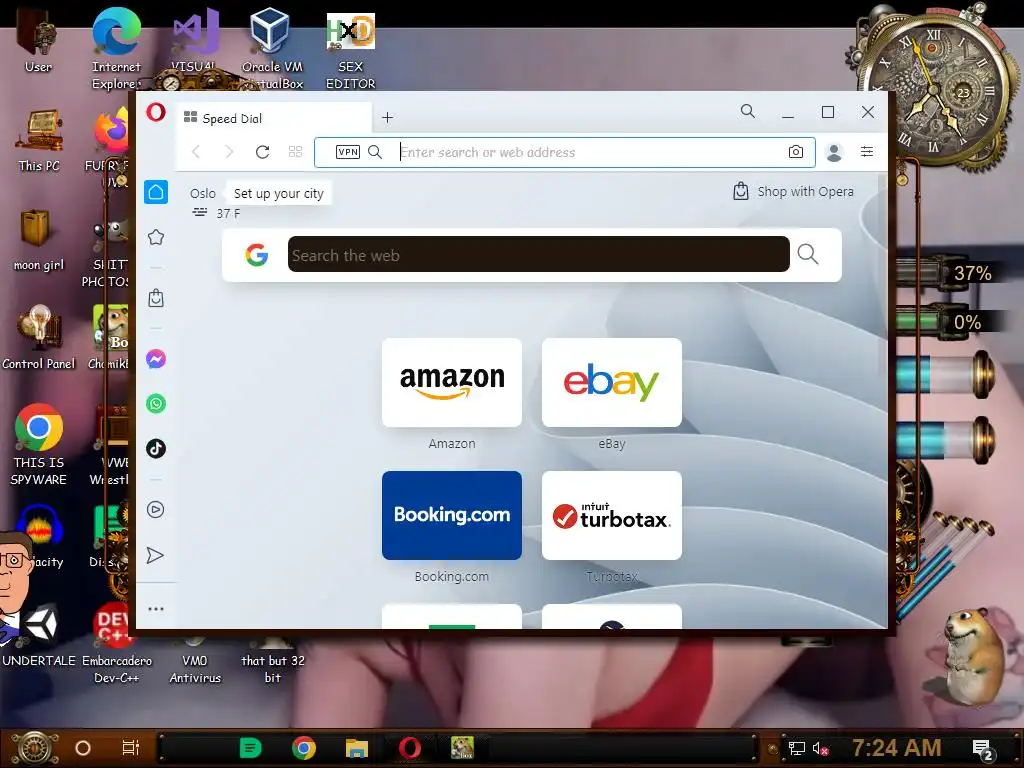Open WhatsApp in the Opera sidebar
Viewport: 1024px width, 768px height.
[x=155, y=404]
